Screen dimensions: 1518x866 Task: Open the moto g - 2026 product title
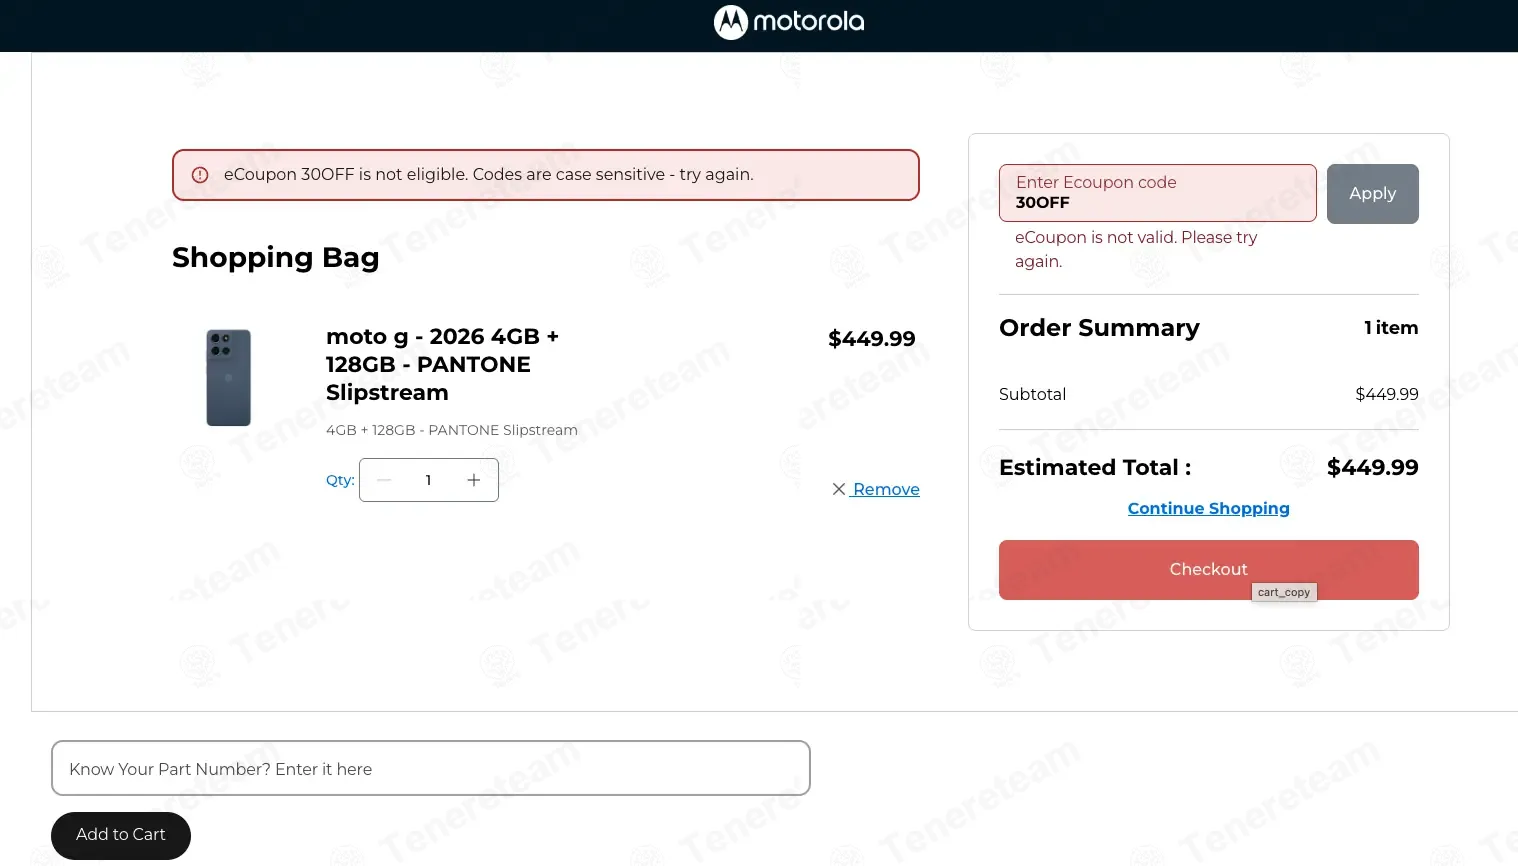pyautogui.click(x=442, y=364)
